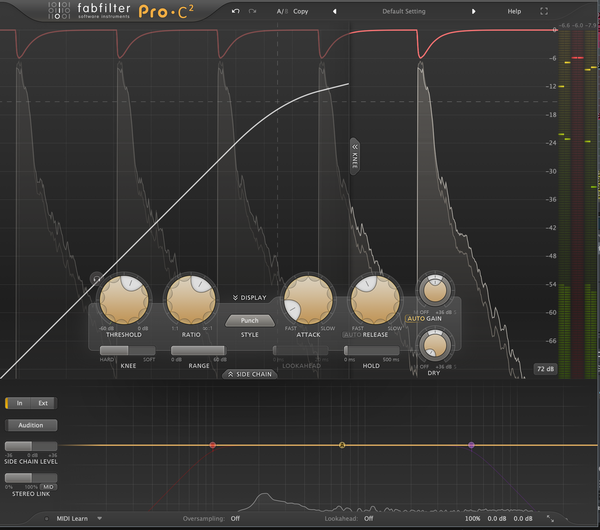The image size is (600, 530).
Task: Open the Default Setting preset menu
Action: click(404, 11)
